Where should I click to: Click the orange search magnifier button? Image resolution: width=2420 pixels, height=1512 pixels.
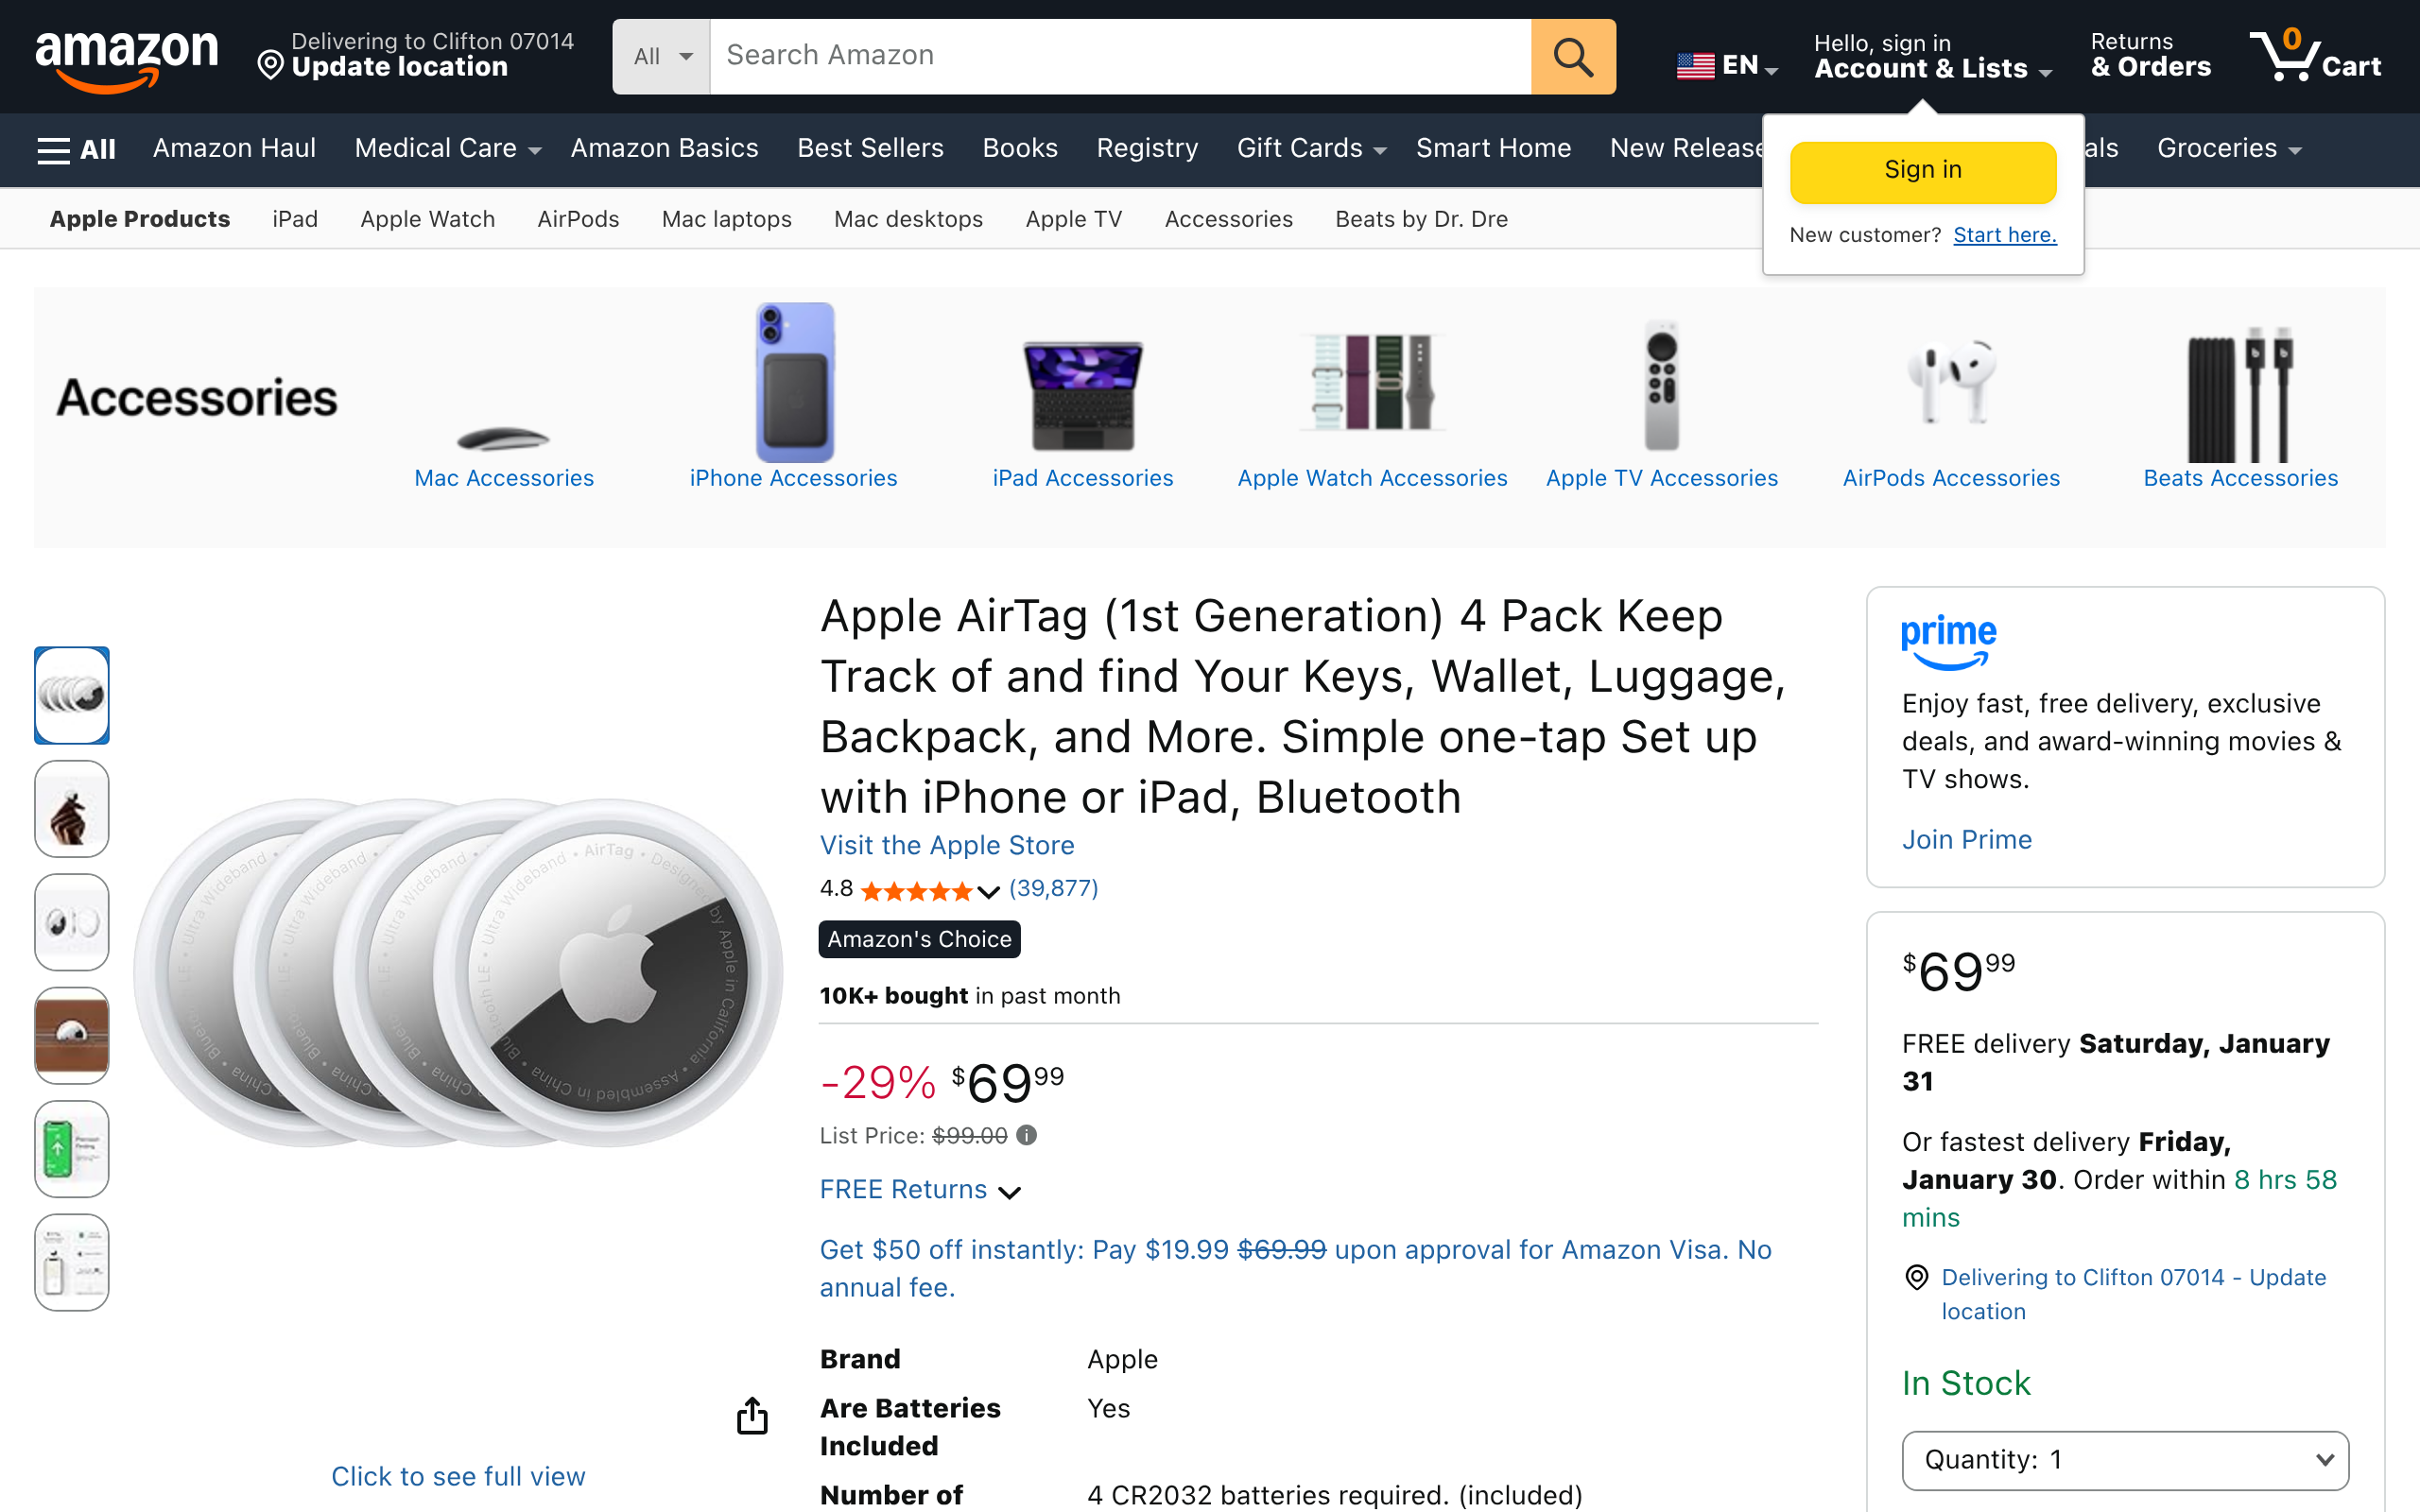[1572, 57]
